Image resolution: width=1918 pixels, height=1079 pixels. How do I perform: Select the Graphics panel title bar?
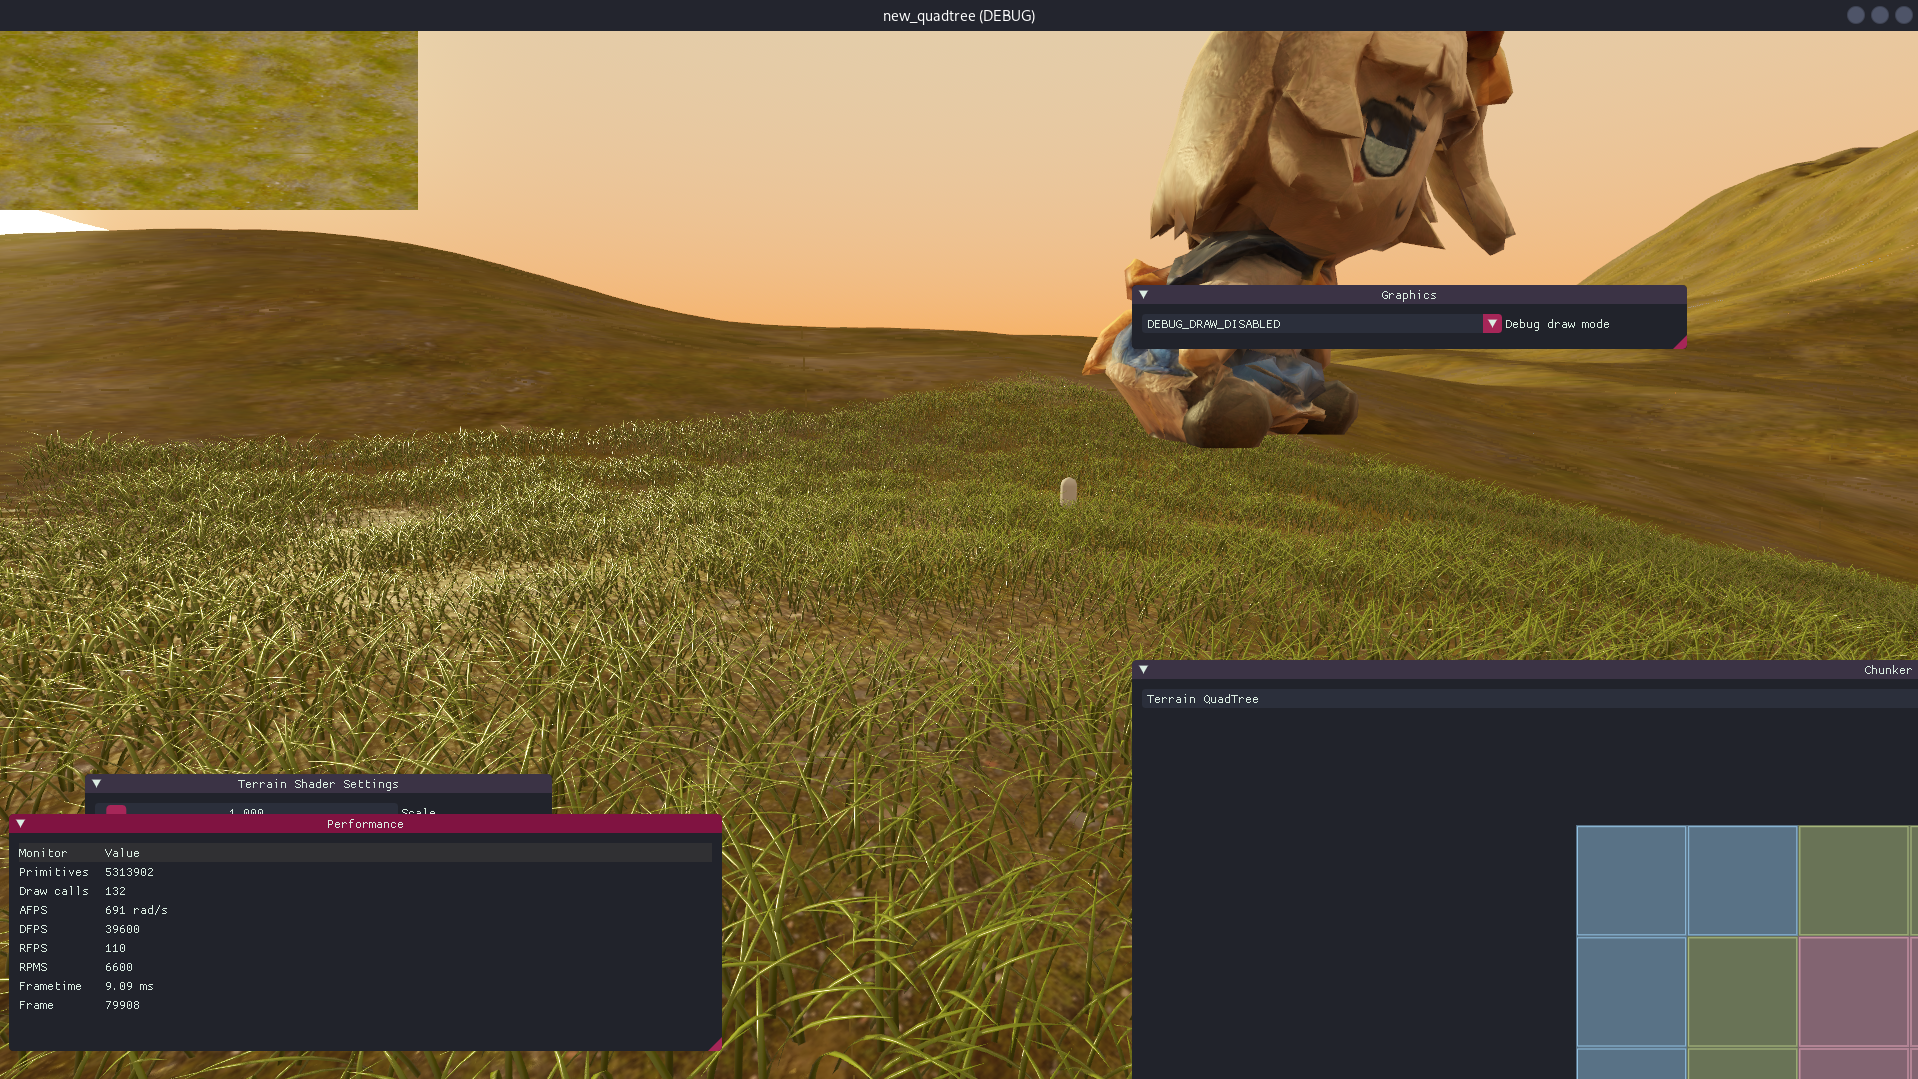coord(1408,295)
